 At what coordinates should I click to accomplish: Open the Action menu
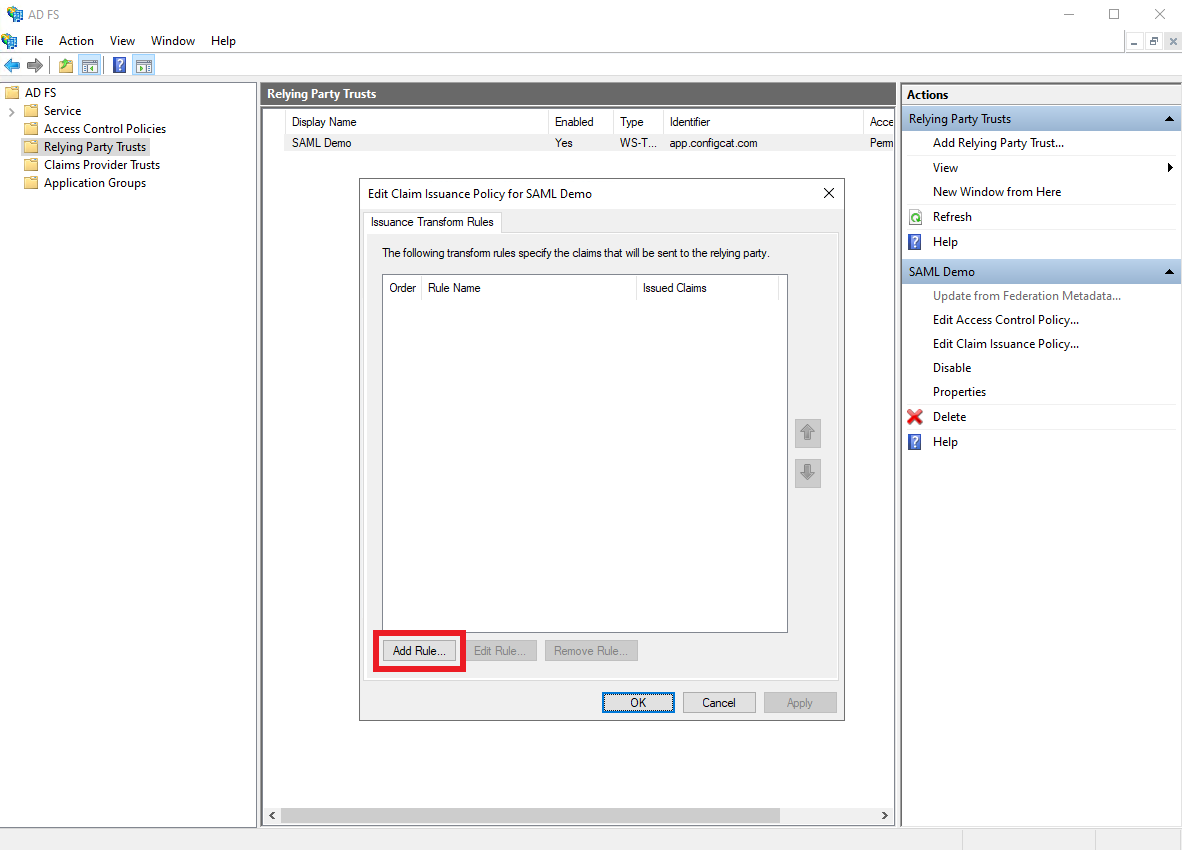(76, 41)
